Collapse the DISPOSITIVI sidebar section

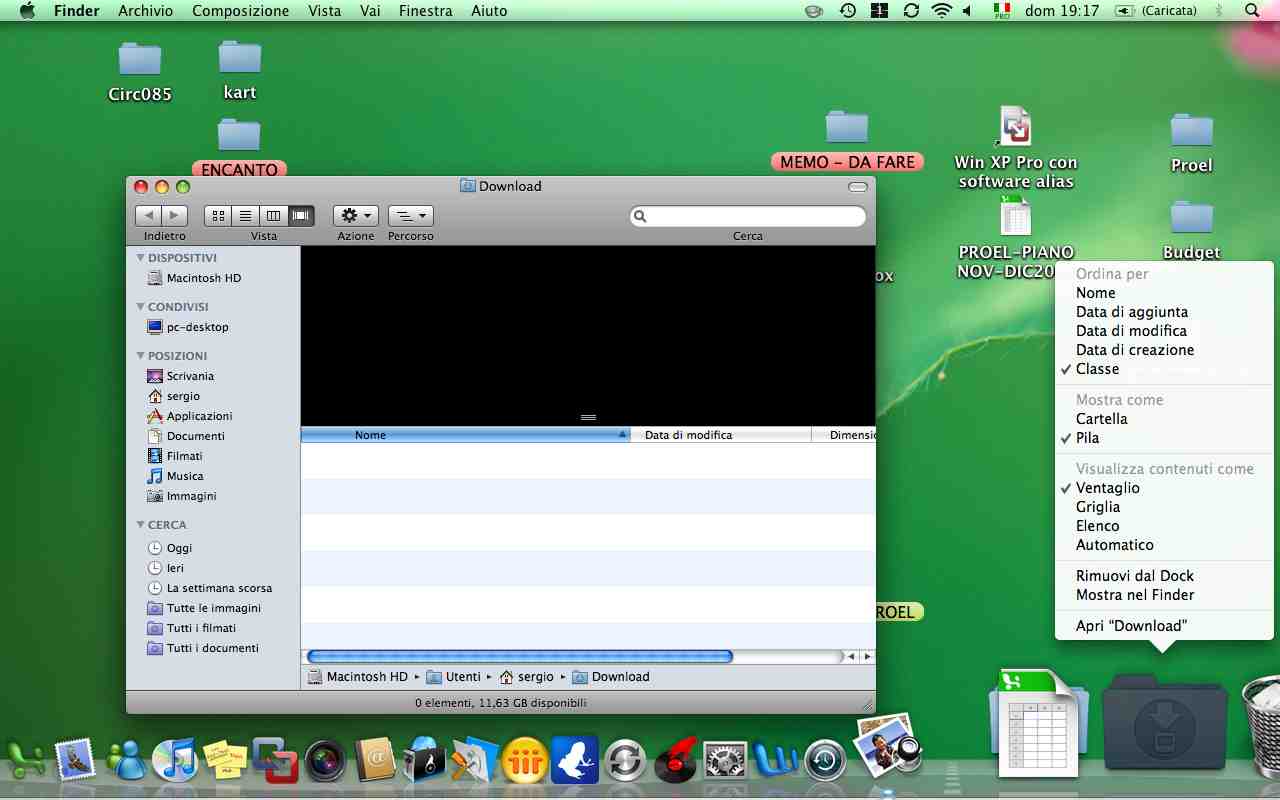[x=140, y=258]
